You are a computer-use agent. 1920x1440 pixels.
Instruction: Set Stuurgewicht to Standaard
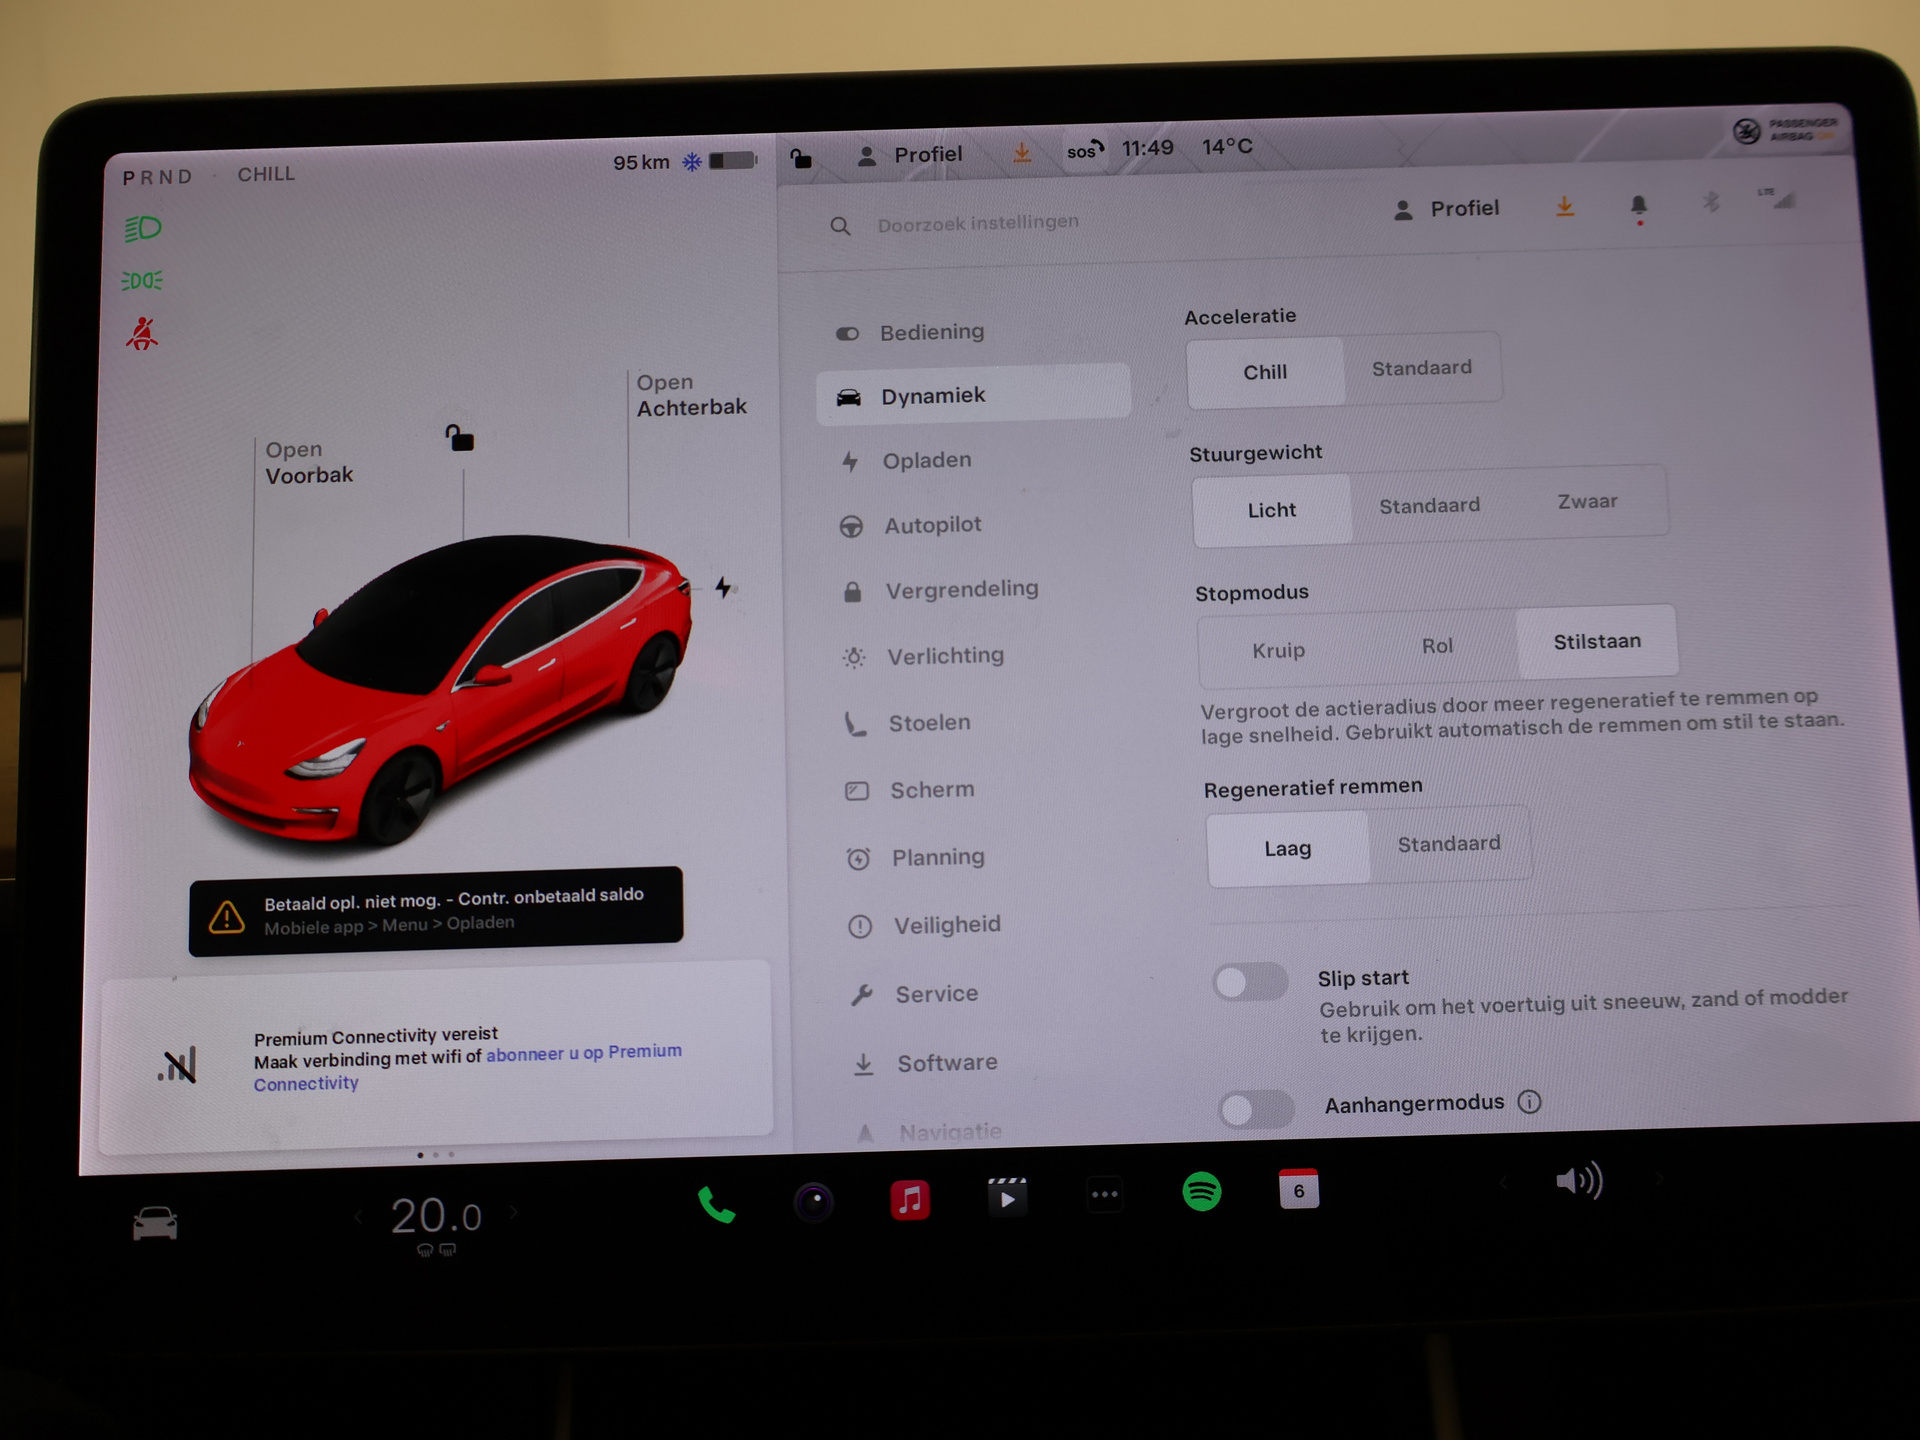click(x=1429, y=506)
